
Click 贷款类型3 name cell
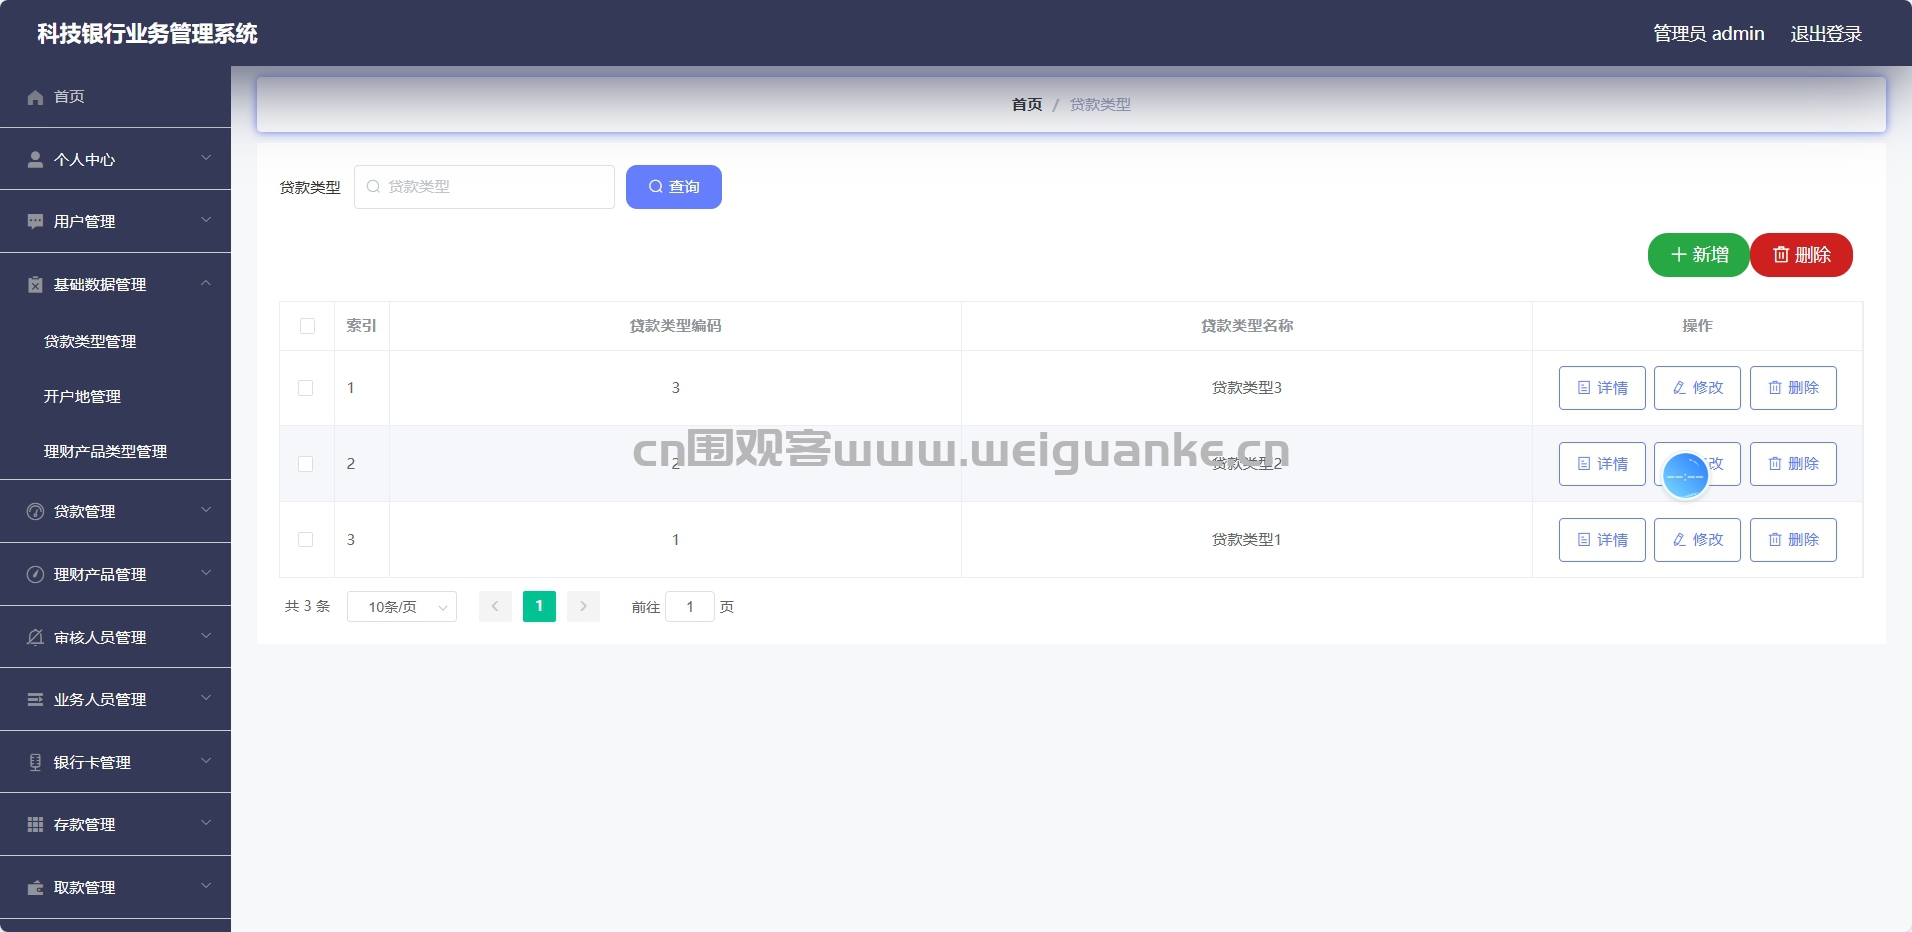pos(1247,388)
